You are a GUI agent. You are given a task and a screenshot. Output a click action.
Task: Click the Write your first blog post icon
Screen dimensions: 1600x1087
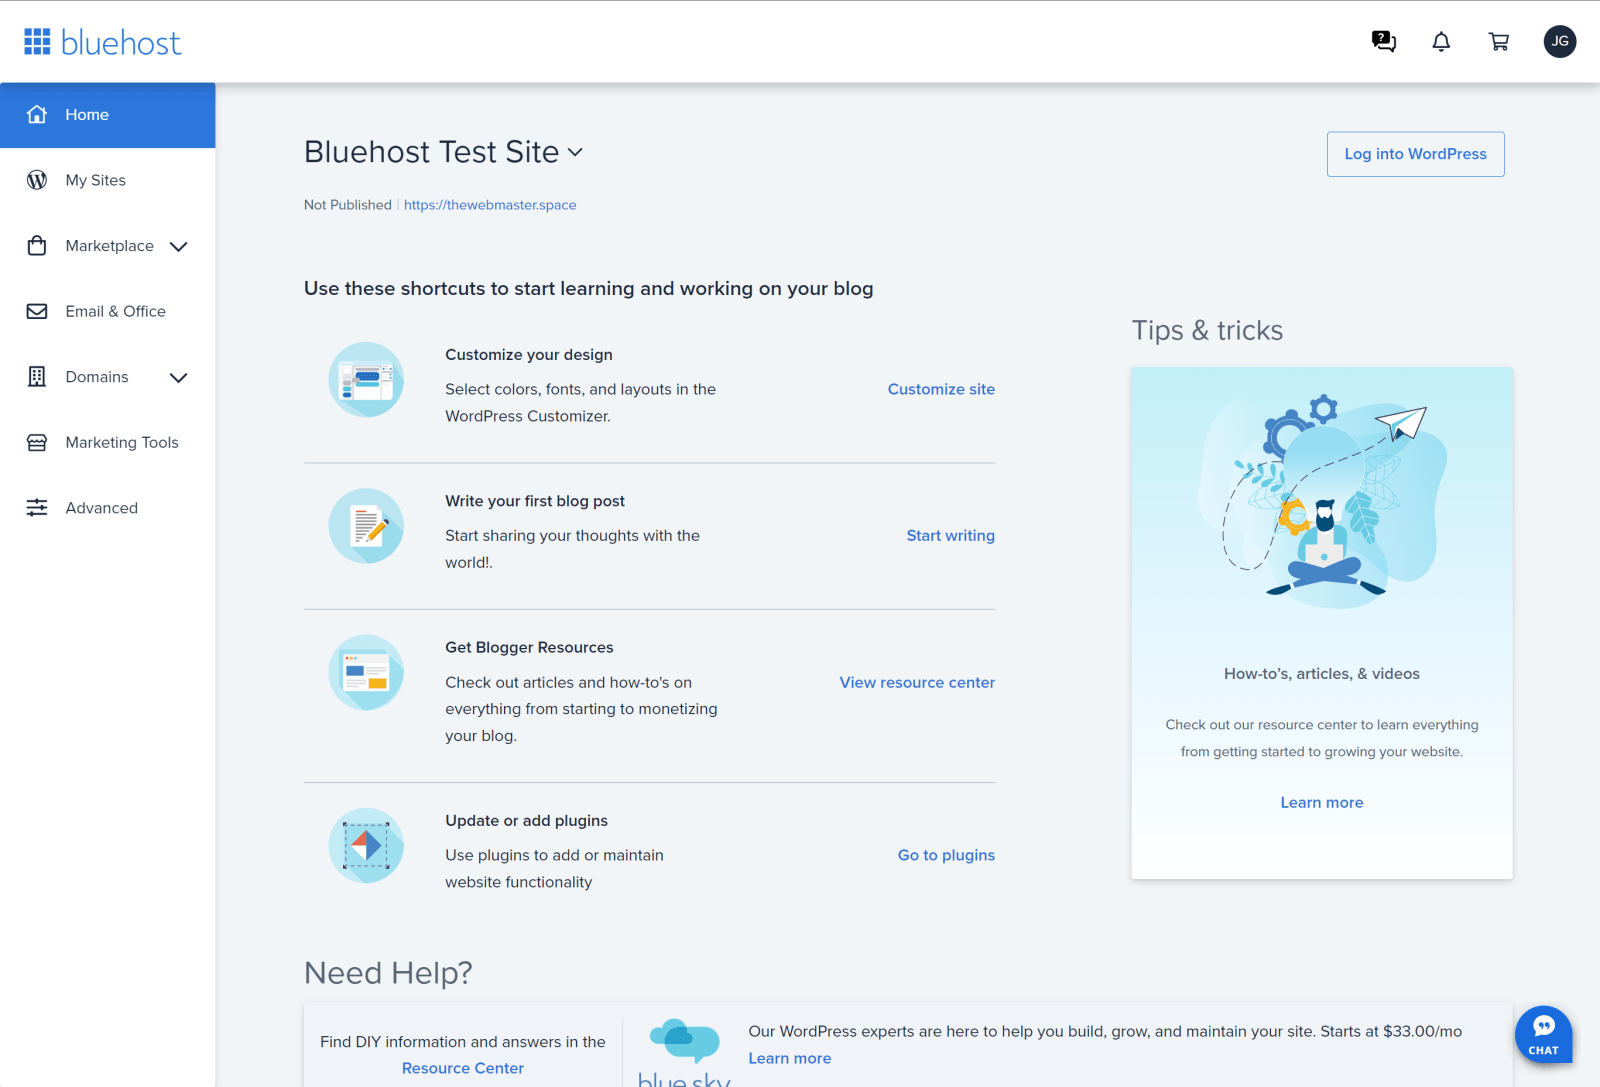coord(366,526)
